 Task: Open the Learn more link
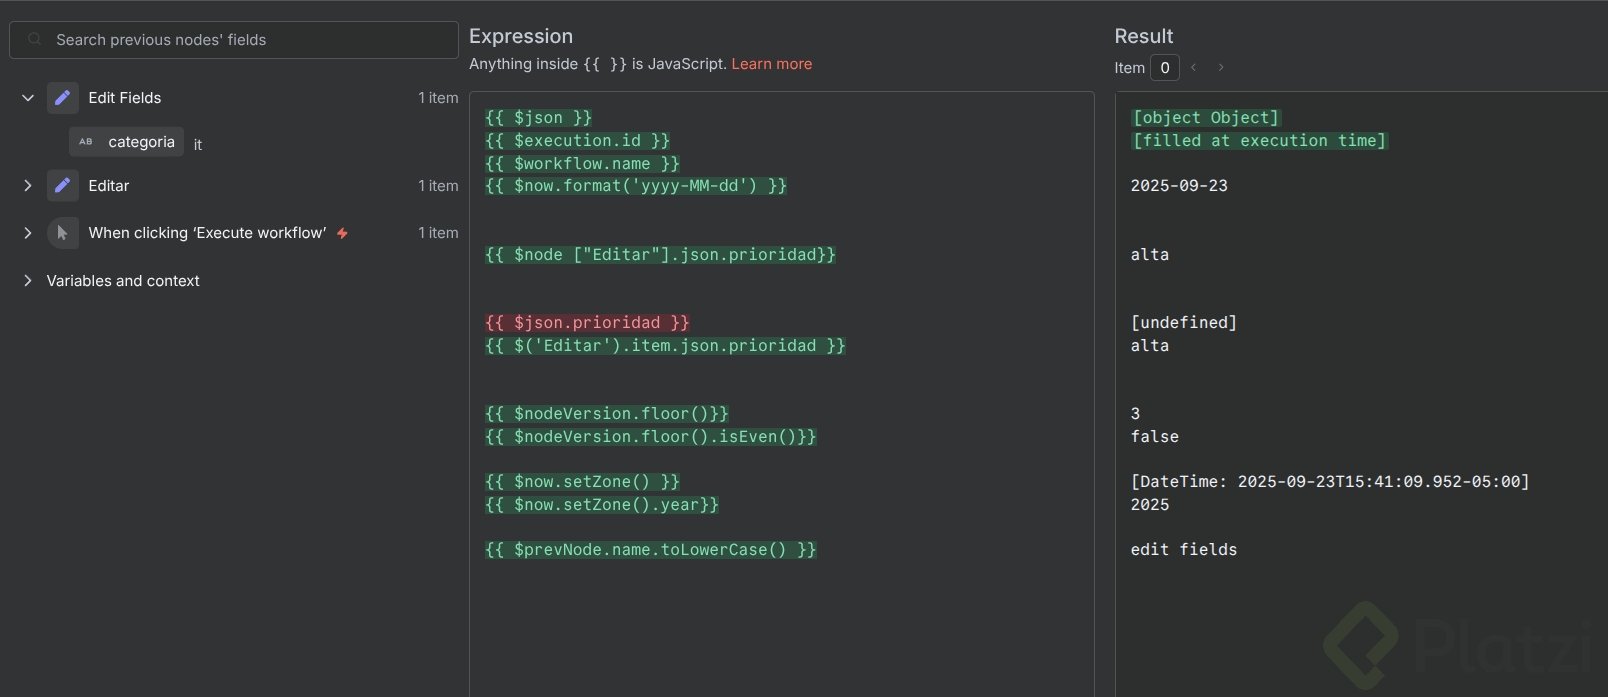(x=771, y=64)
